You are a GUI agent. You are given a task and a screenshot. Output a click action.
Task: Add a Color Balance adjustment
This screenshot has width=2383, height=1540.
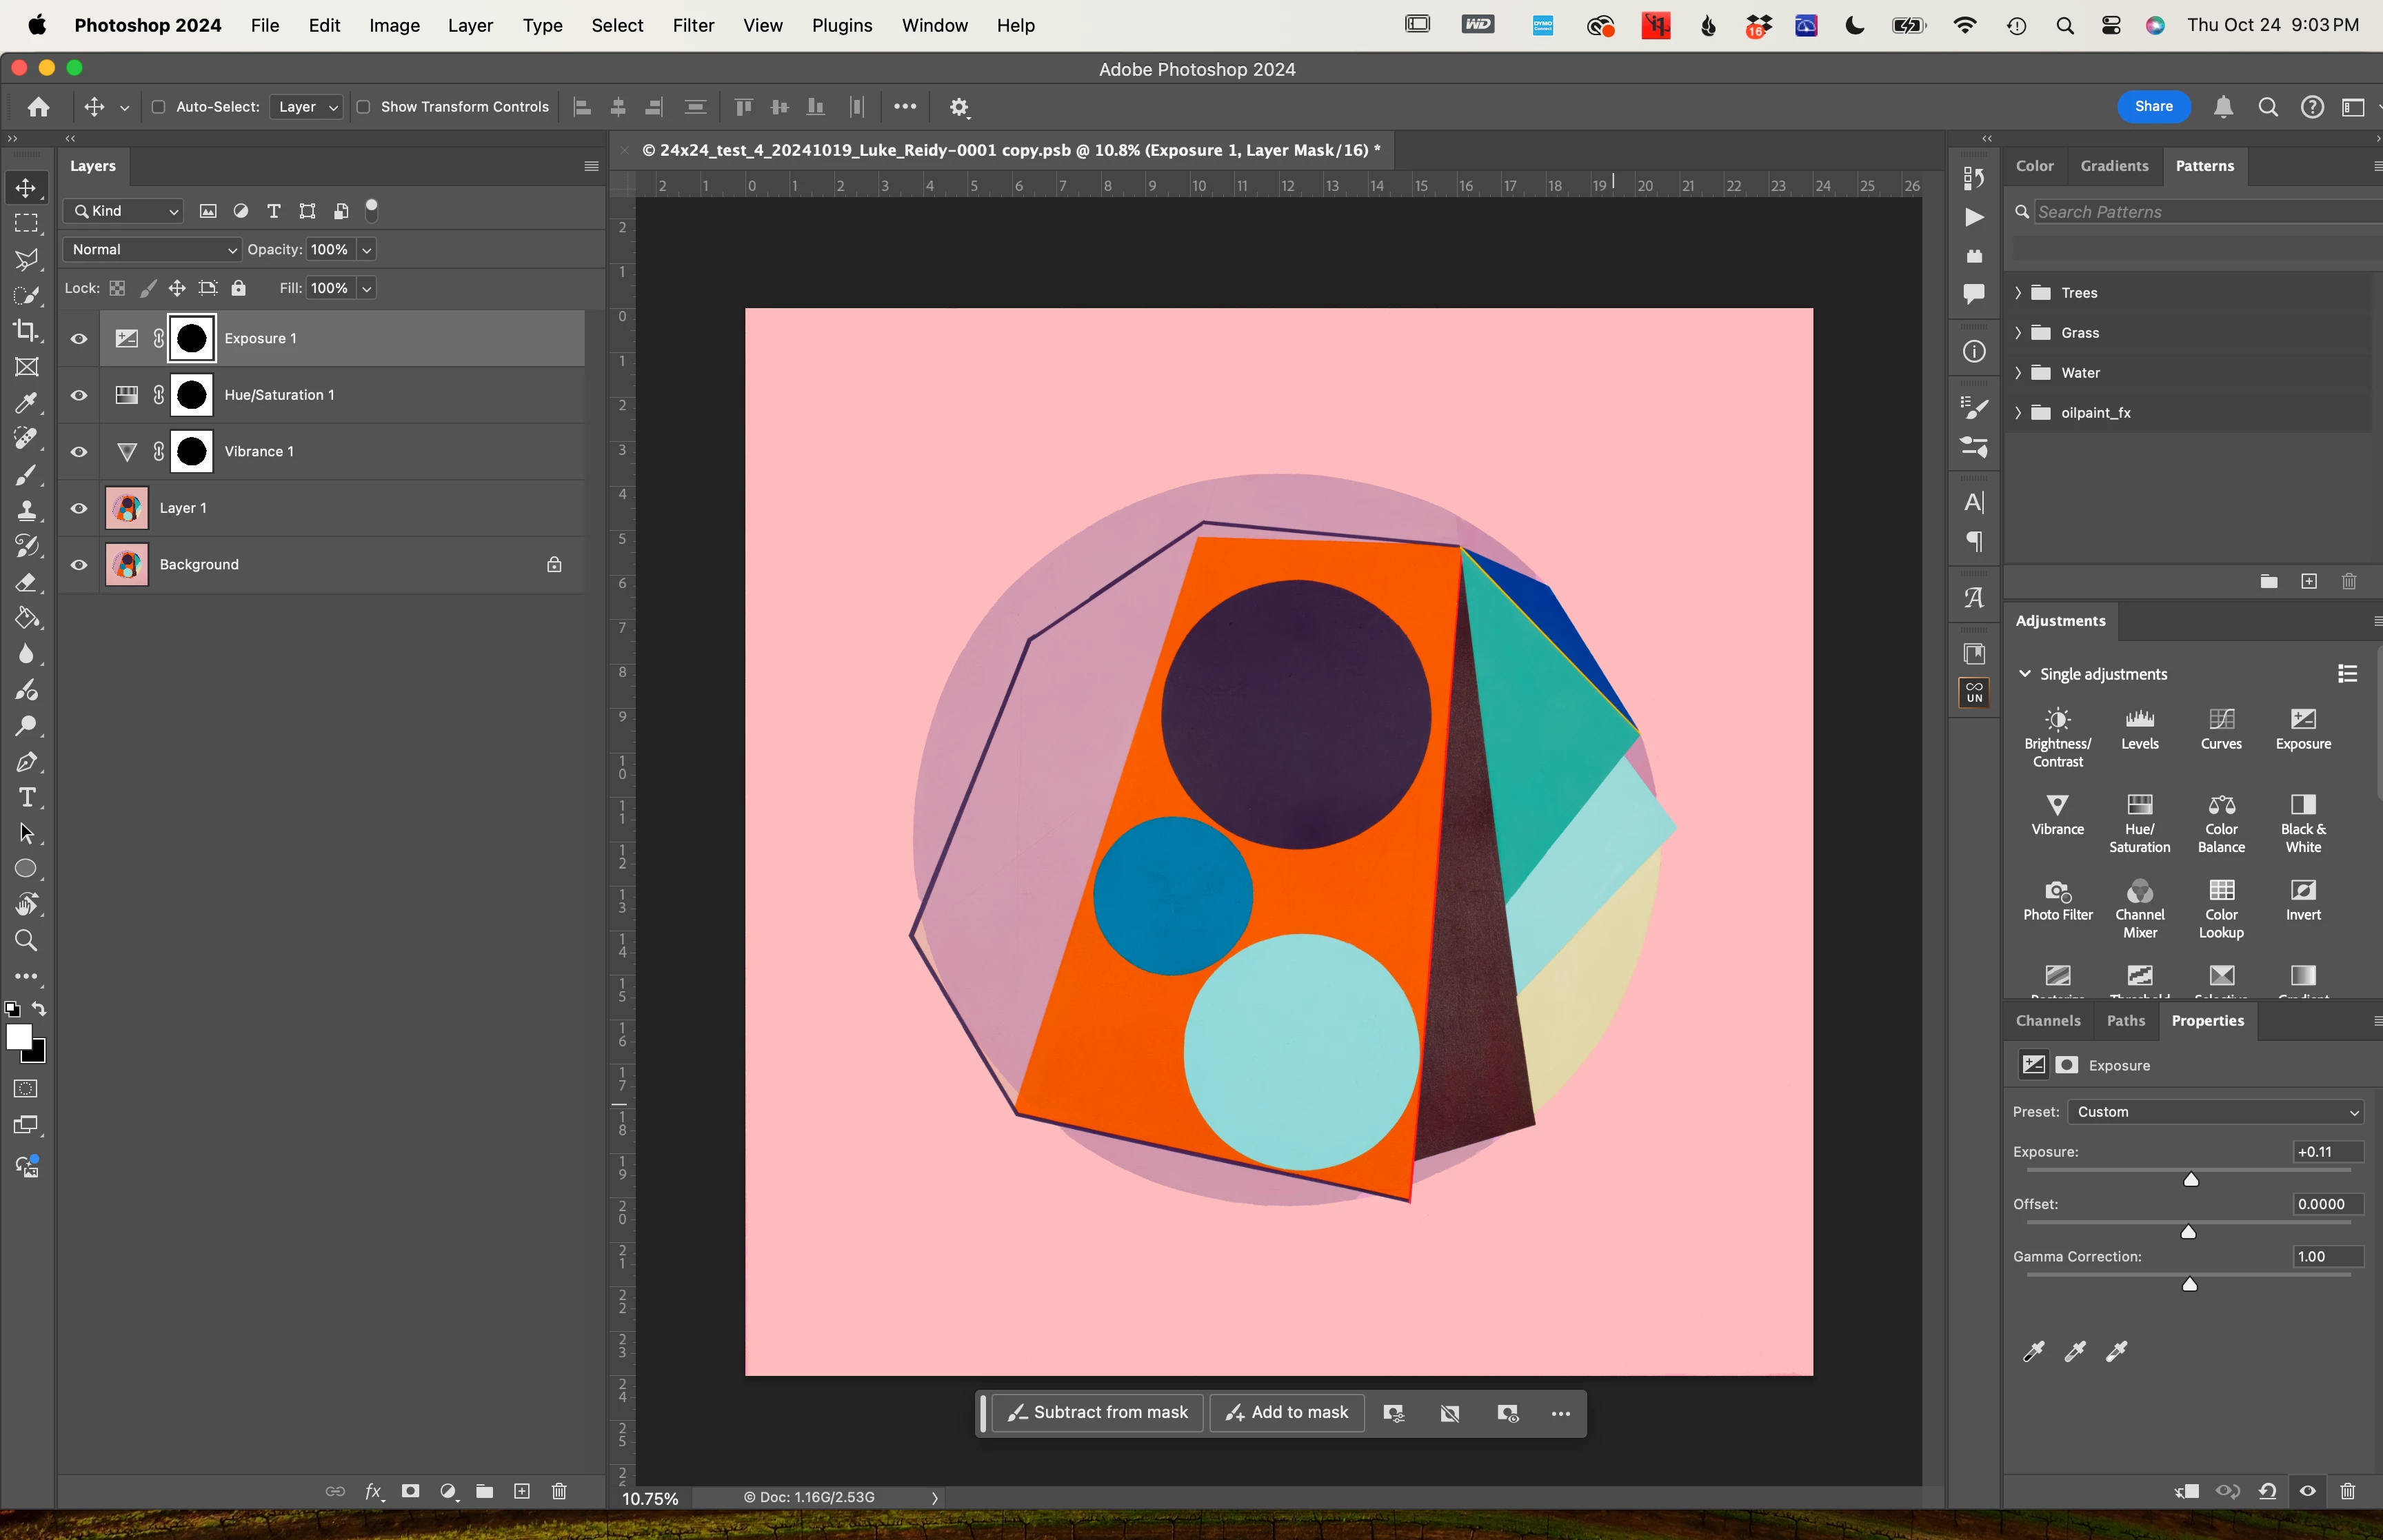point(2221,822)
